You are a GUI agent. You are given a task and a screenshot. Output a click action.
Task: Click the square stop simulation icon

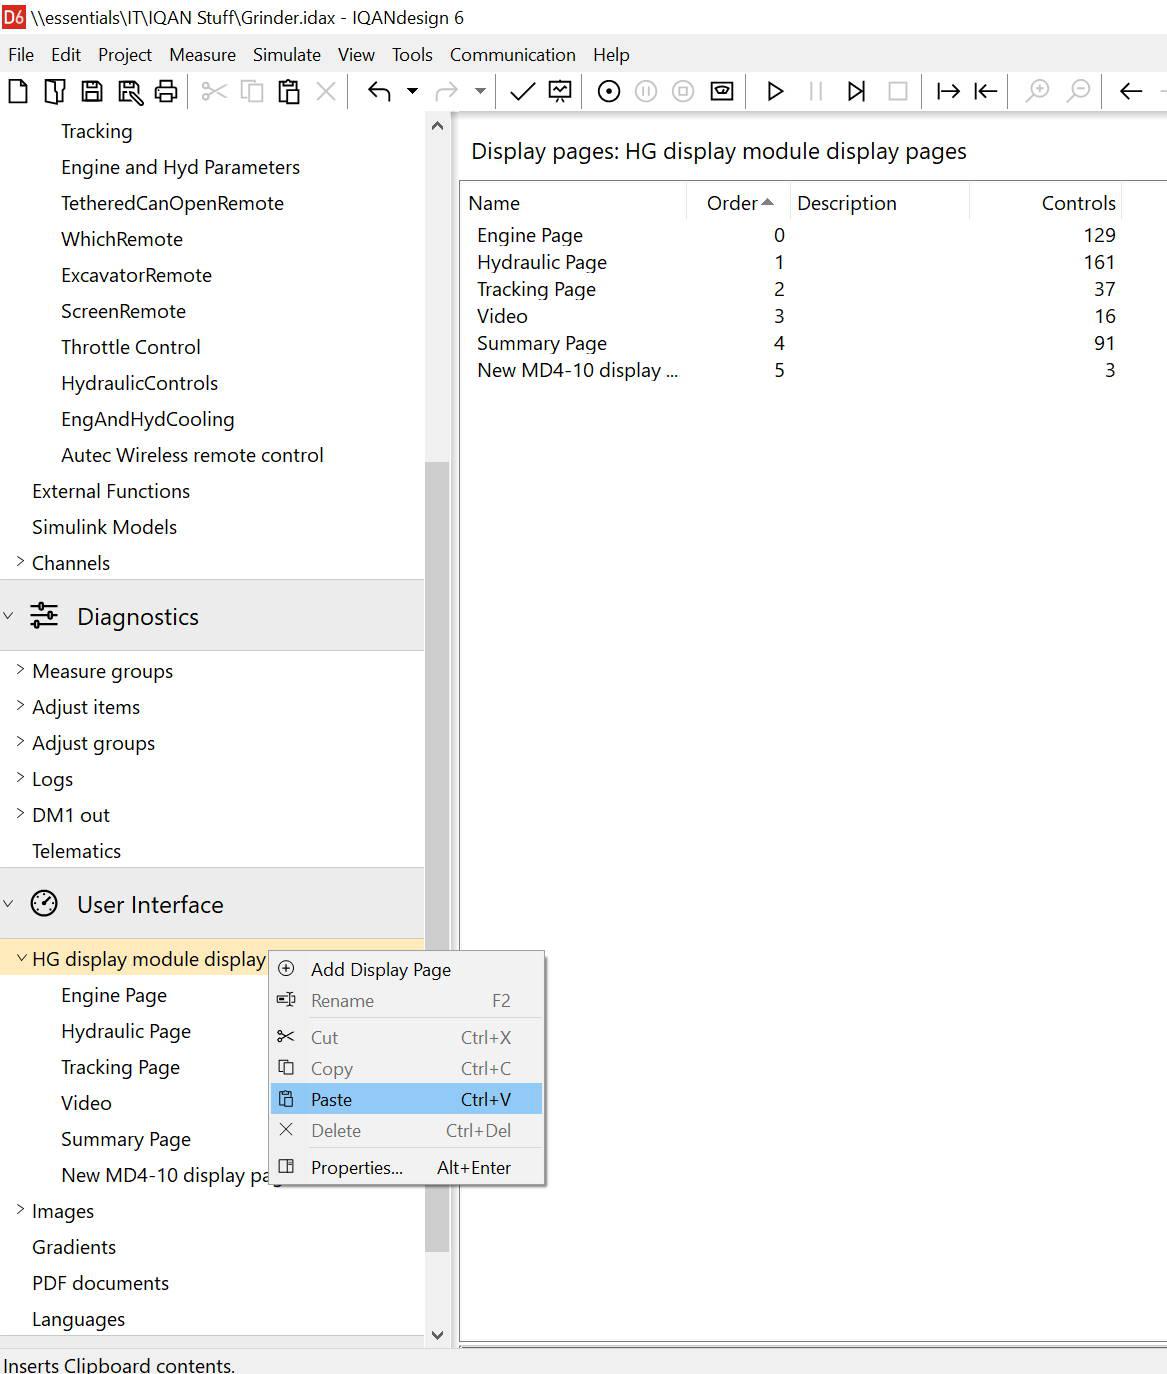(x=898, y=92)
